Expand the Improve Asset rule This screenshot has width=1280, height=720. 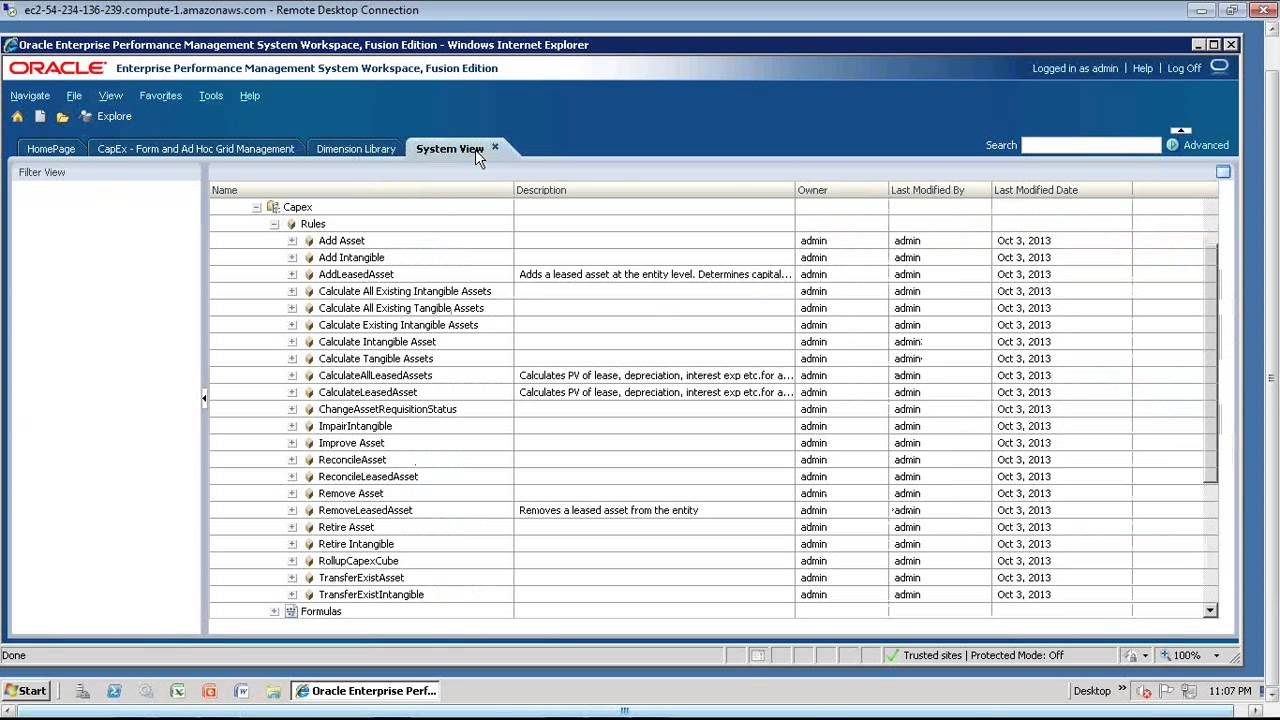(x=292, y=443)
